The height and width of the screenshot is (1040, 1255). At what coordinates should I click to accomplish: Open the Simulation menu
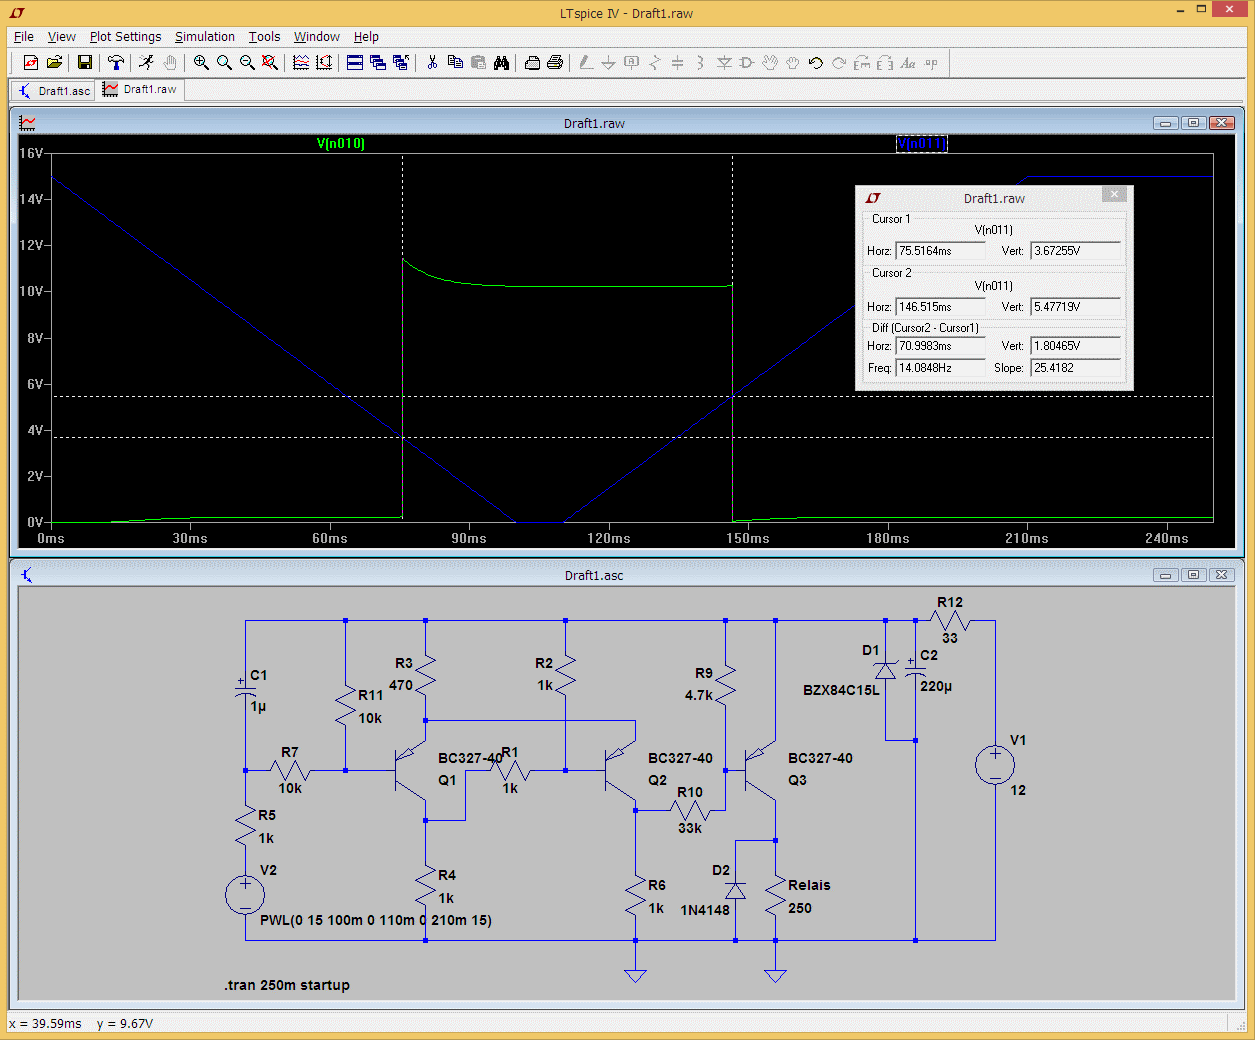pos(205,36)
